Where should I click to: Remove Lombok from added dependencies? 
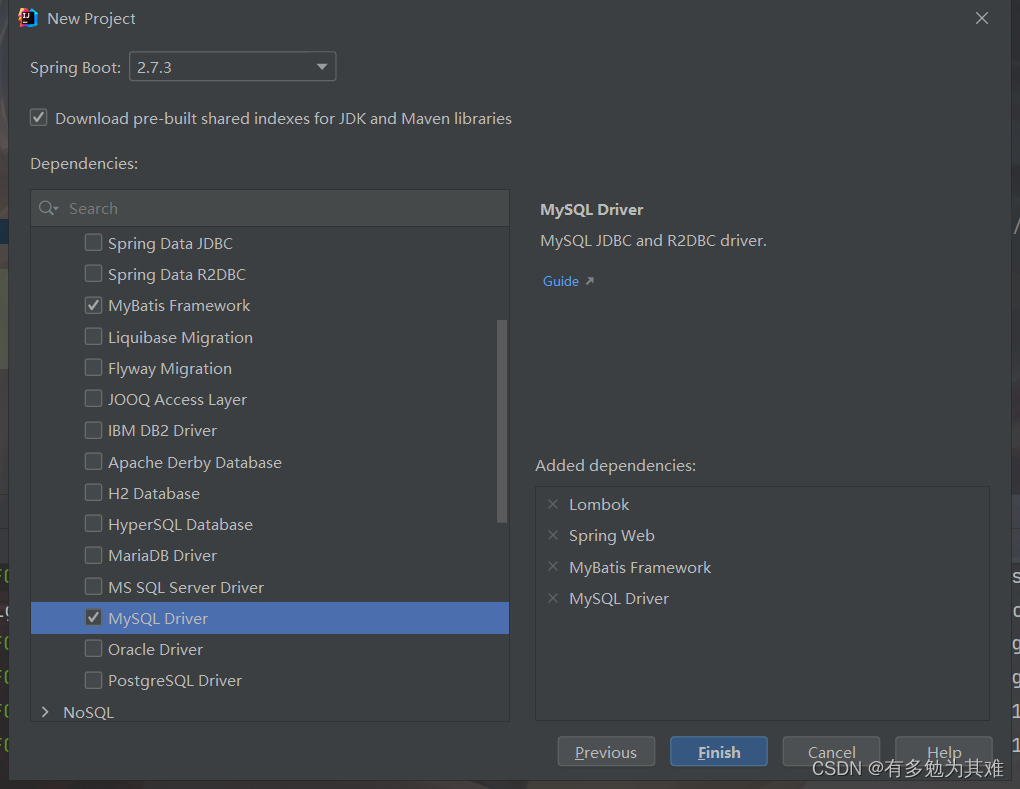pos(553,504)
